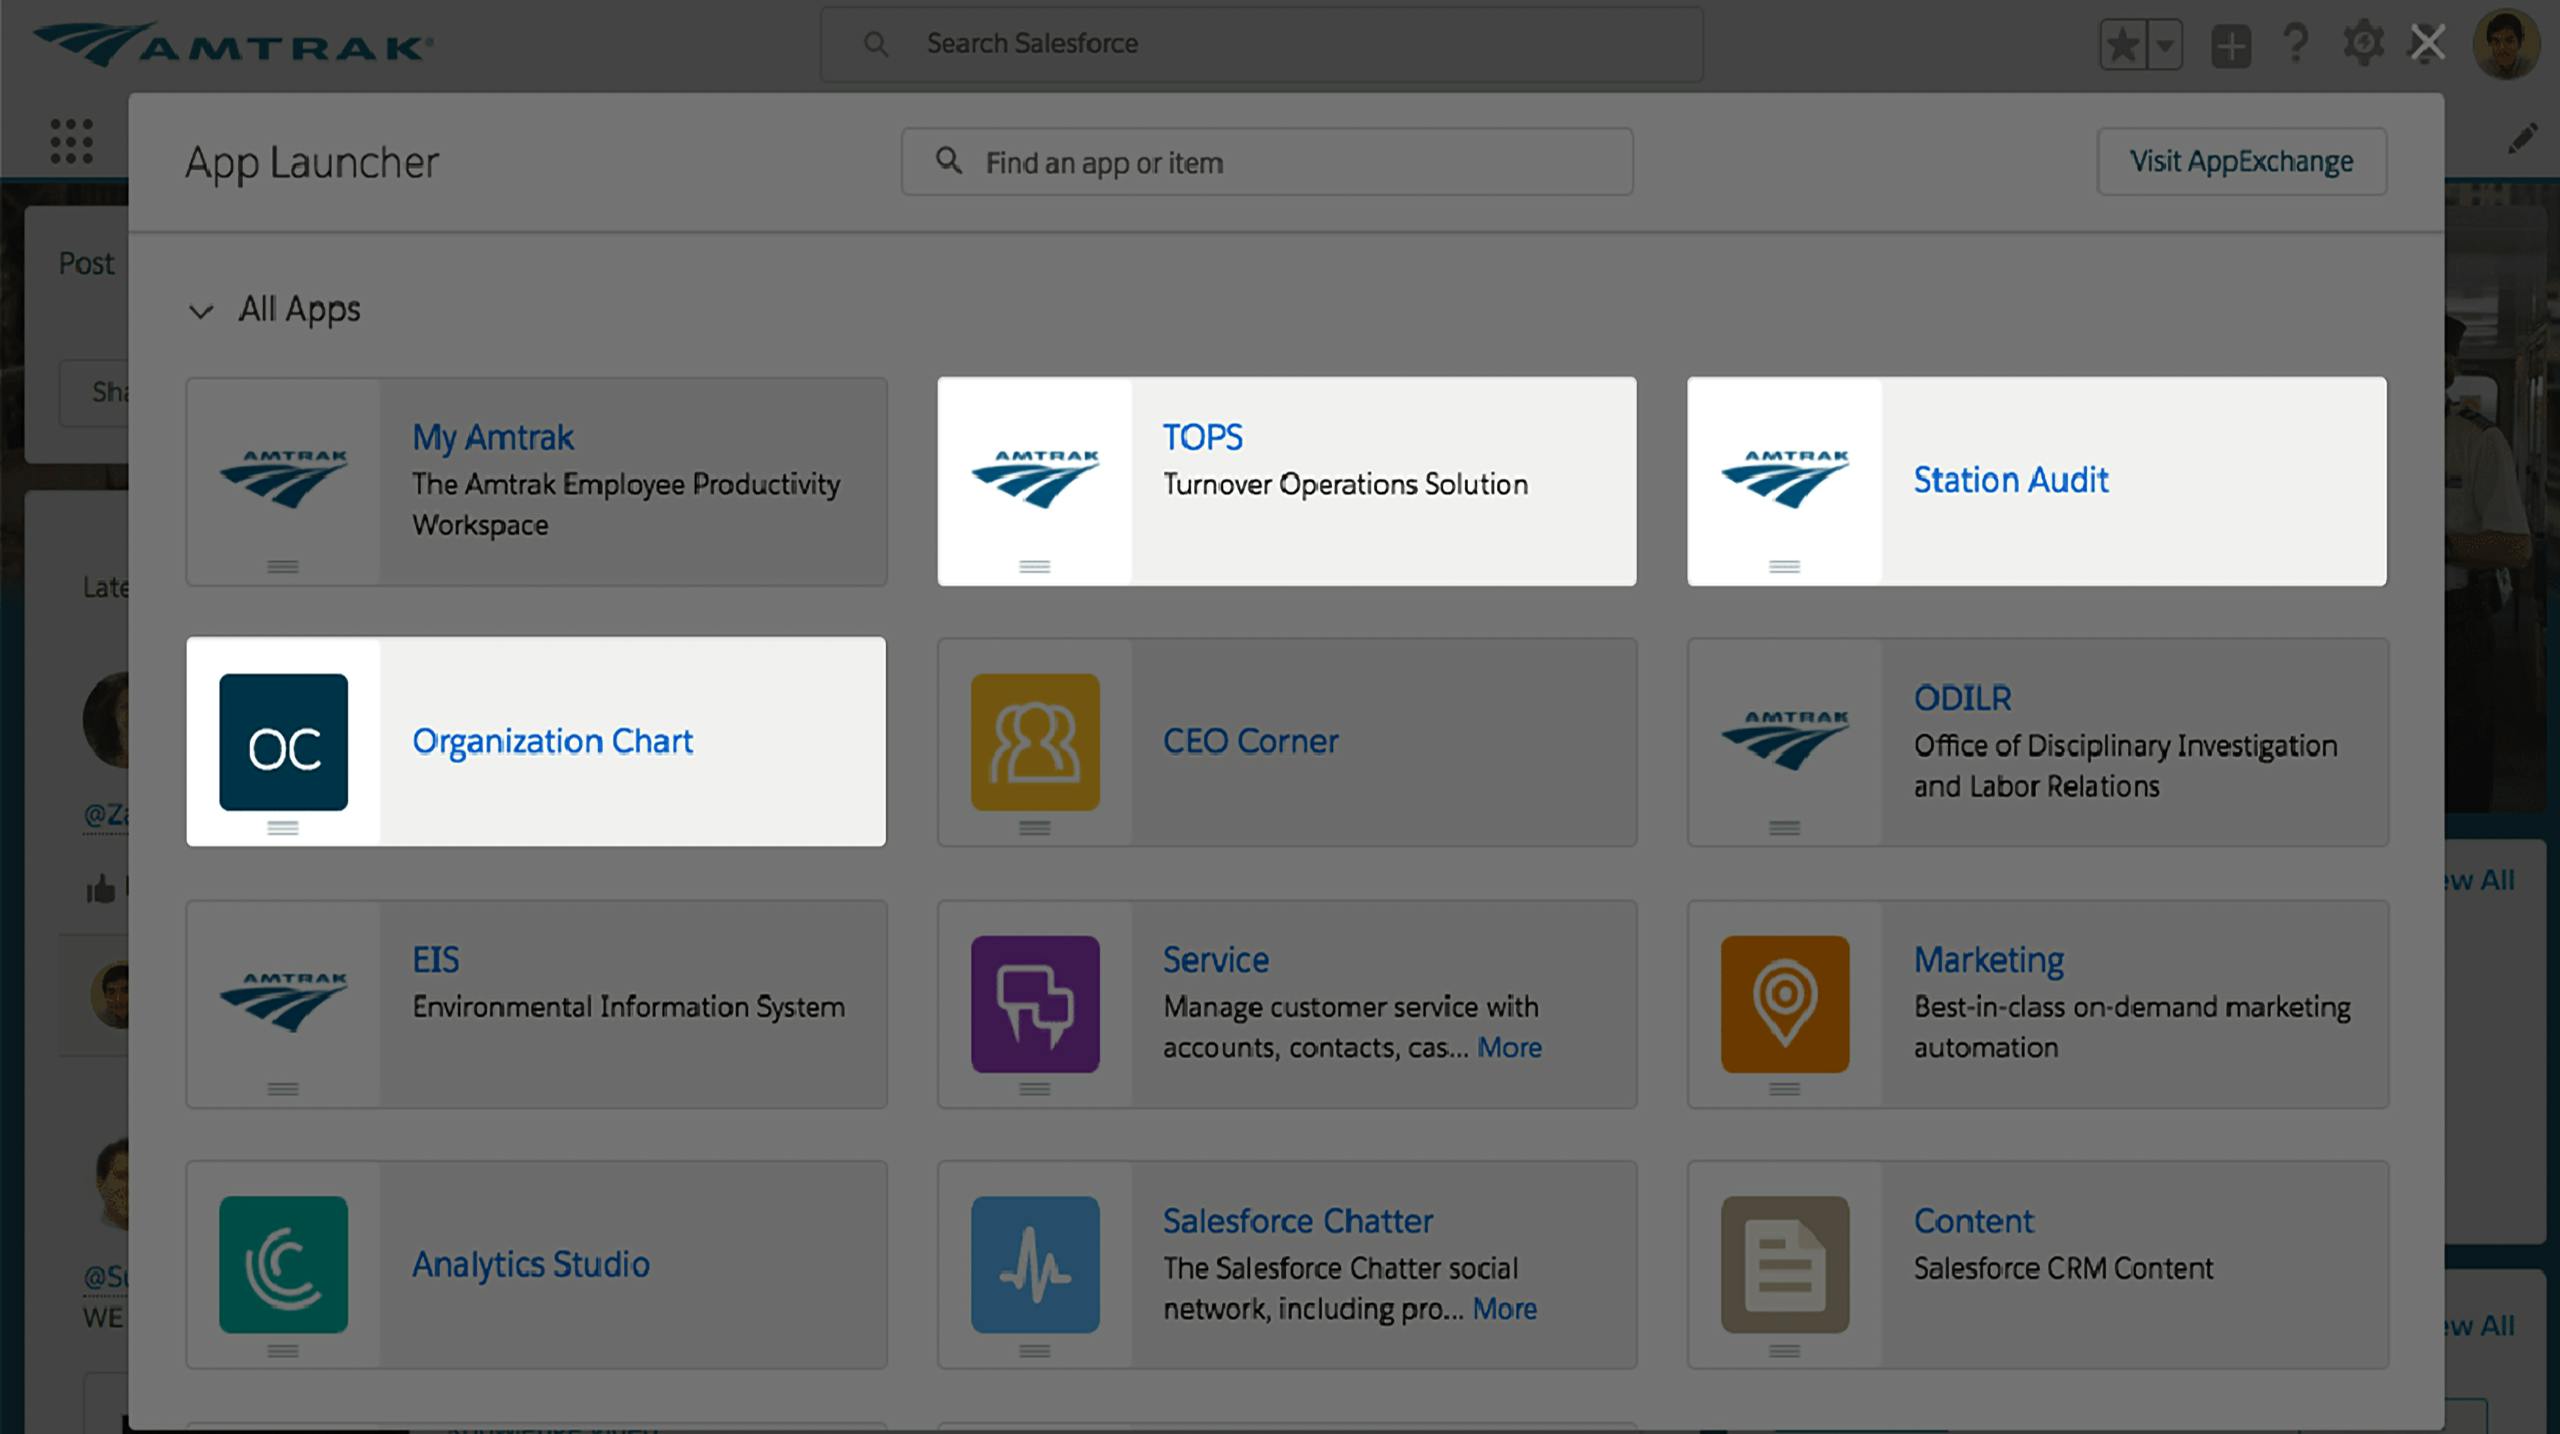
Task: Expand Salesforce Chatter description with More
Action: (x=1504, y=1308)
